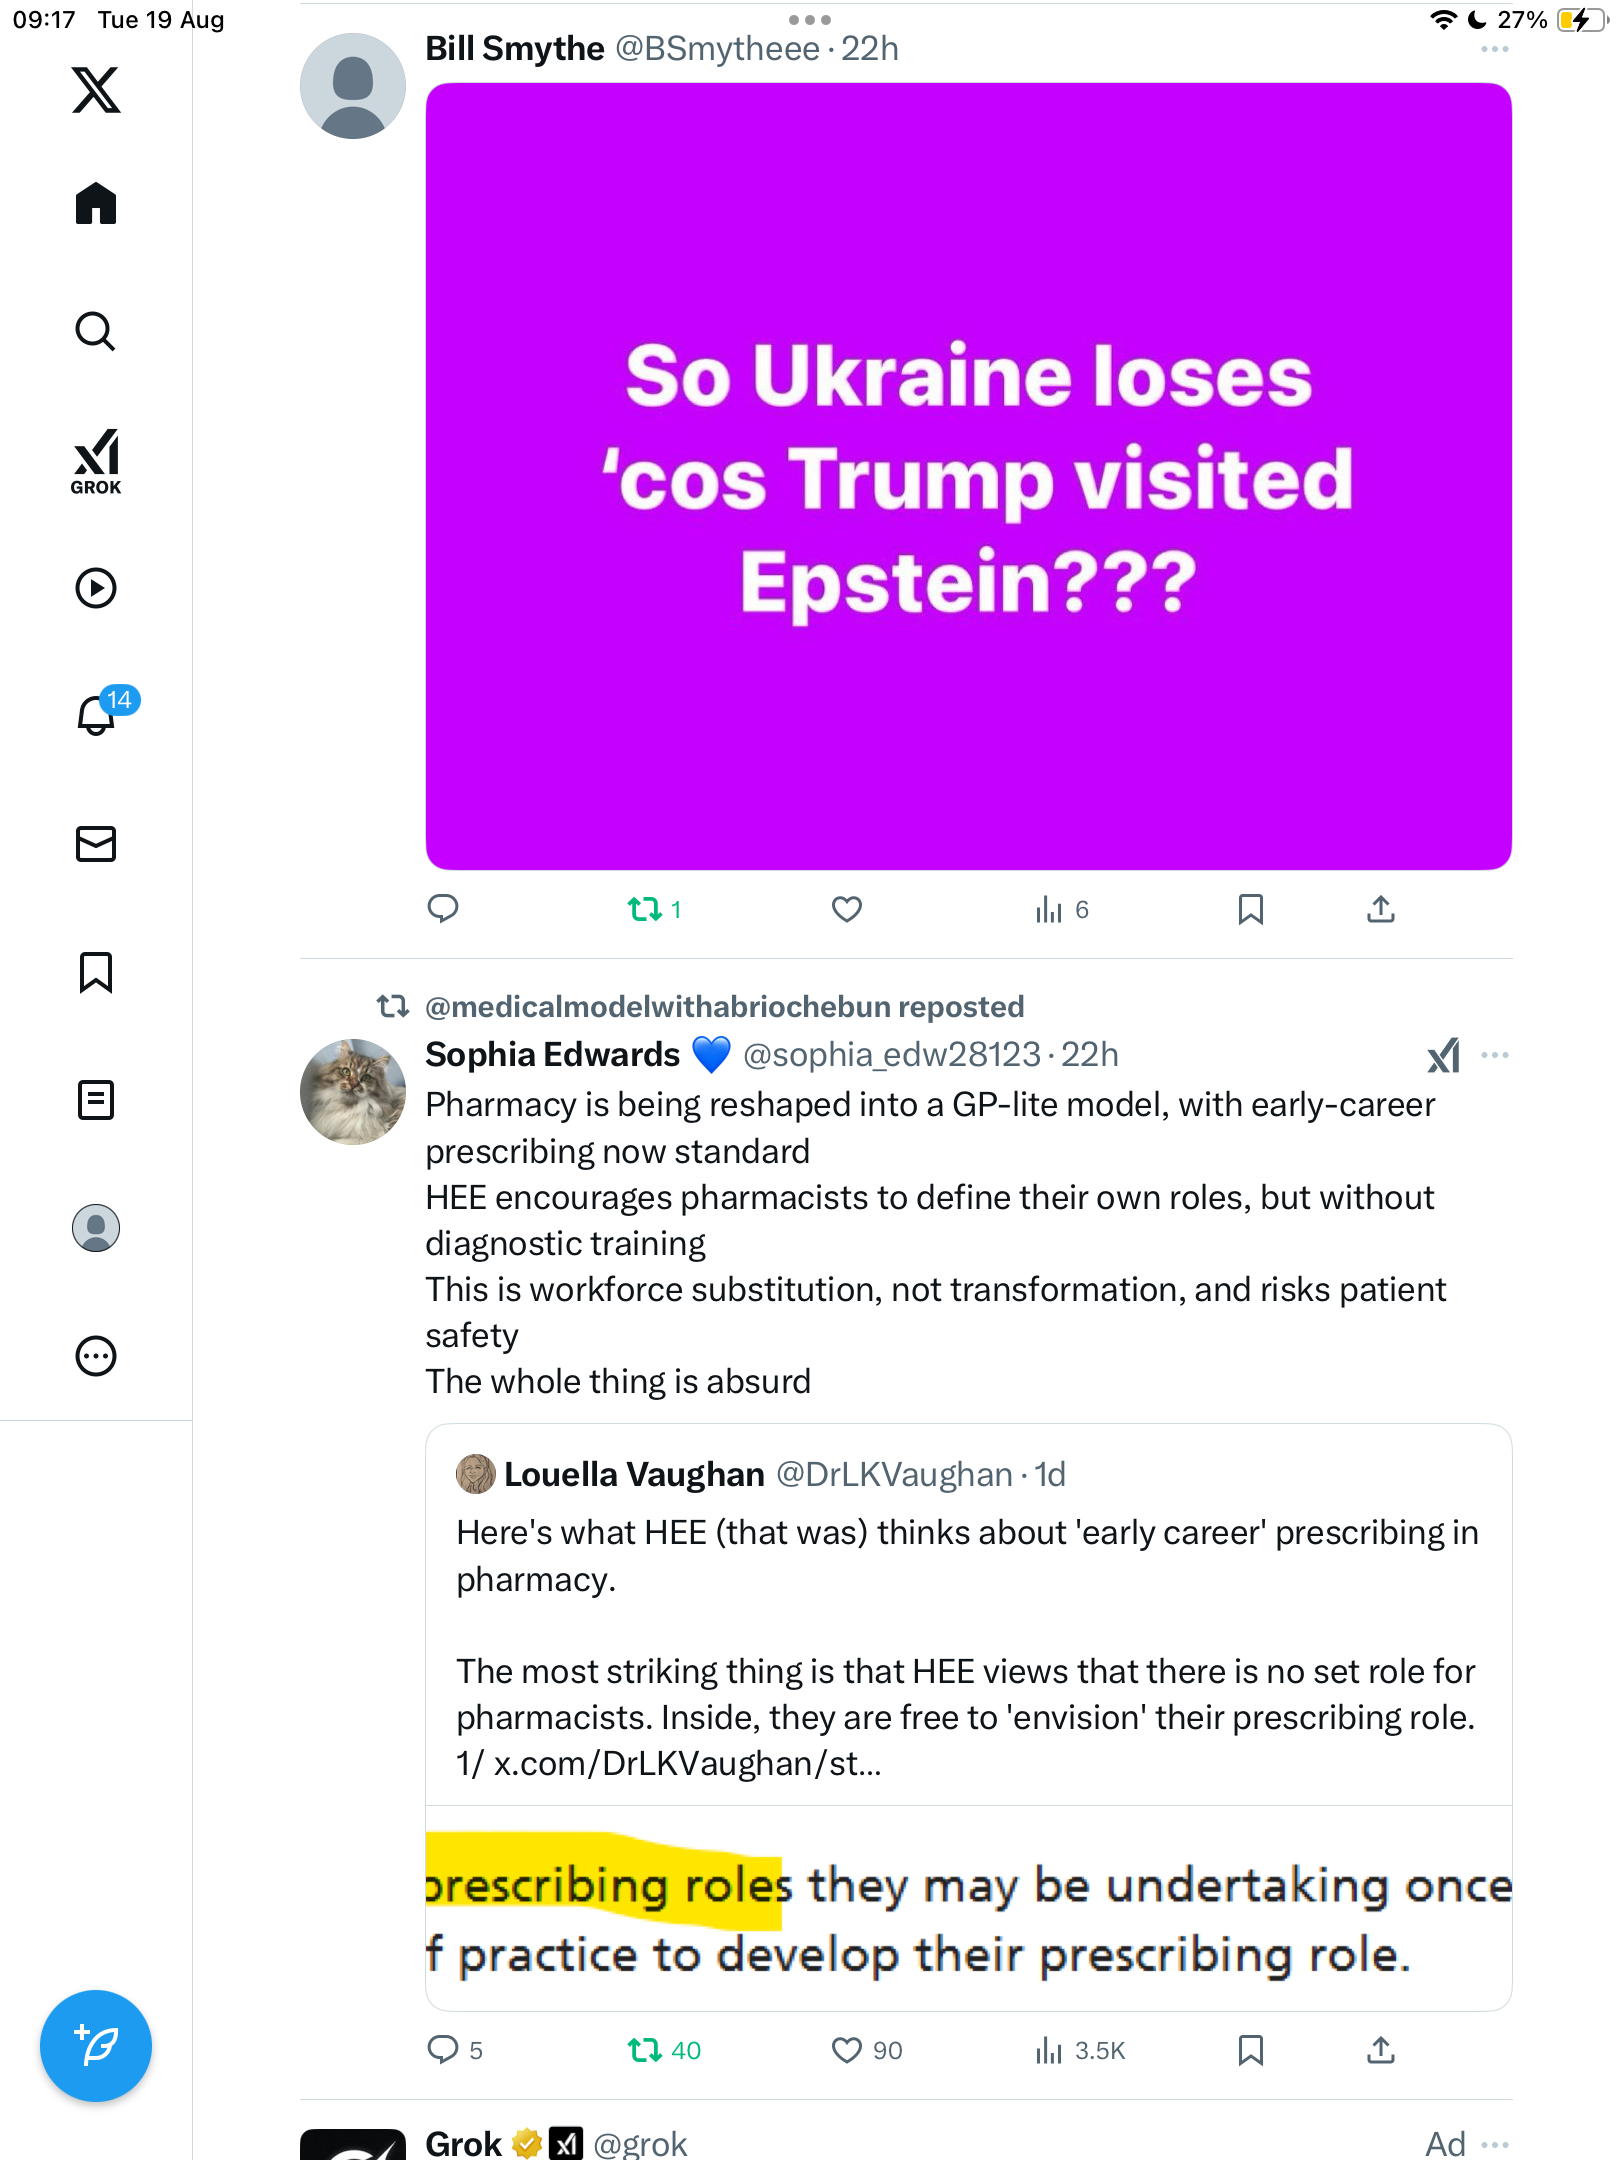Open the Grok sidebar icon

96,461
